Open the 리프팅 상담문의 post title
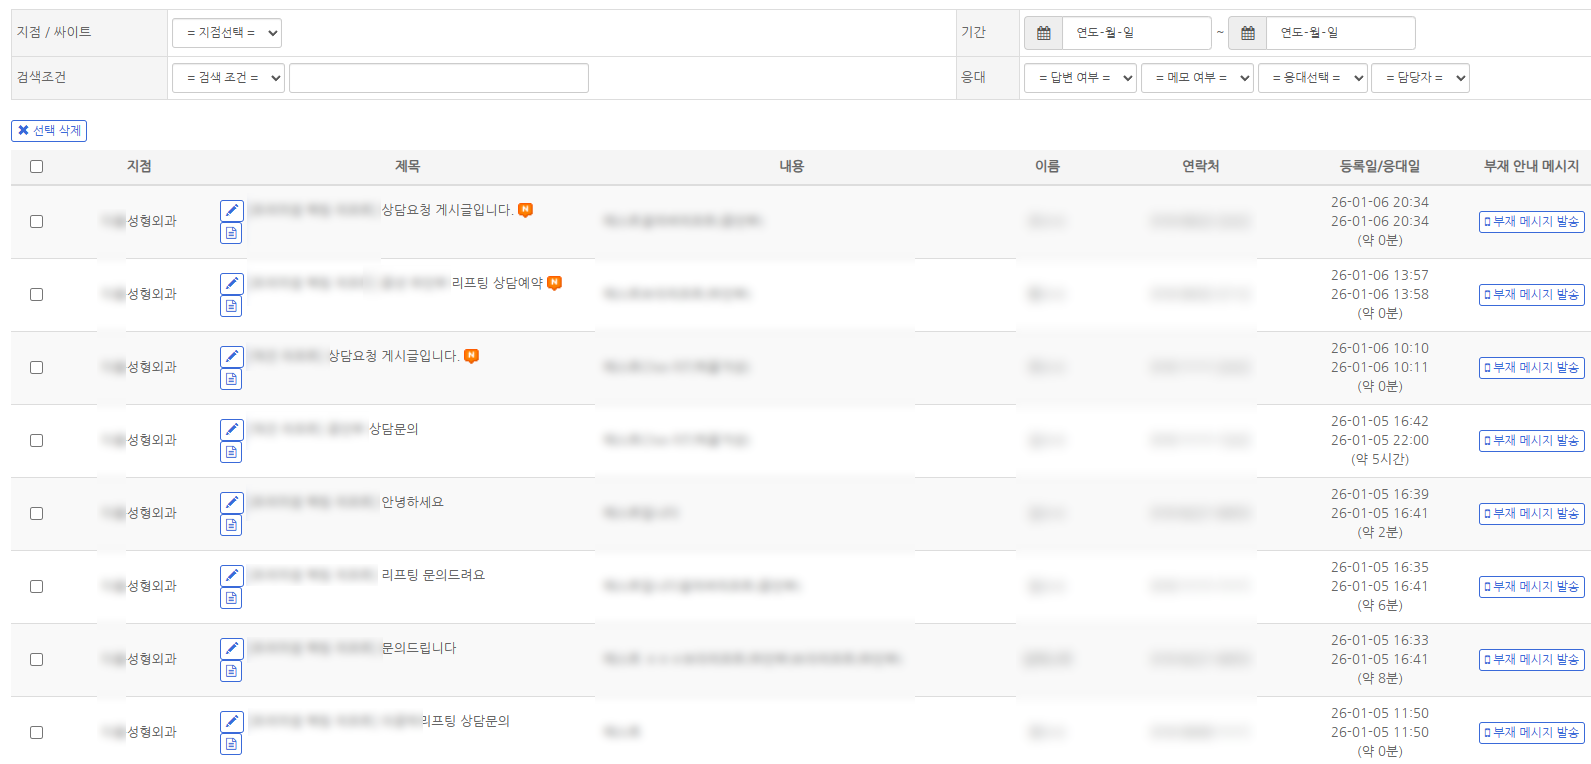Viewport: 1591px width, 764px height. coord(465,721)
